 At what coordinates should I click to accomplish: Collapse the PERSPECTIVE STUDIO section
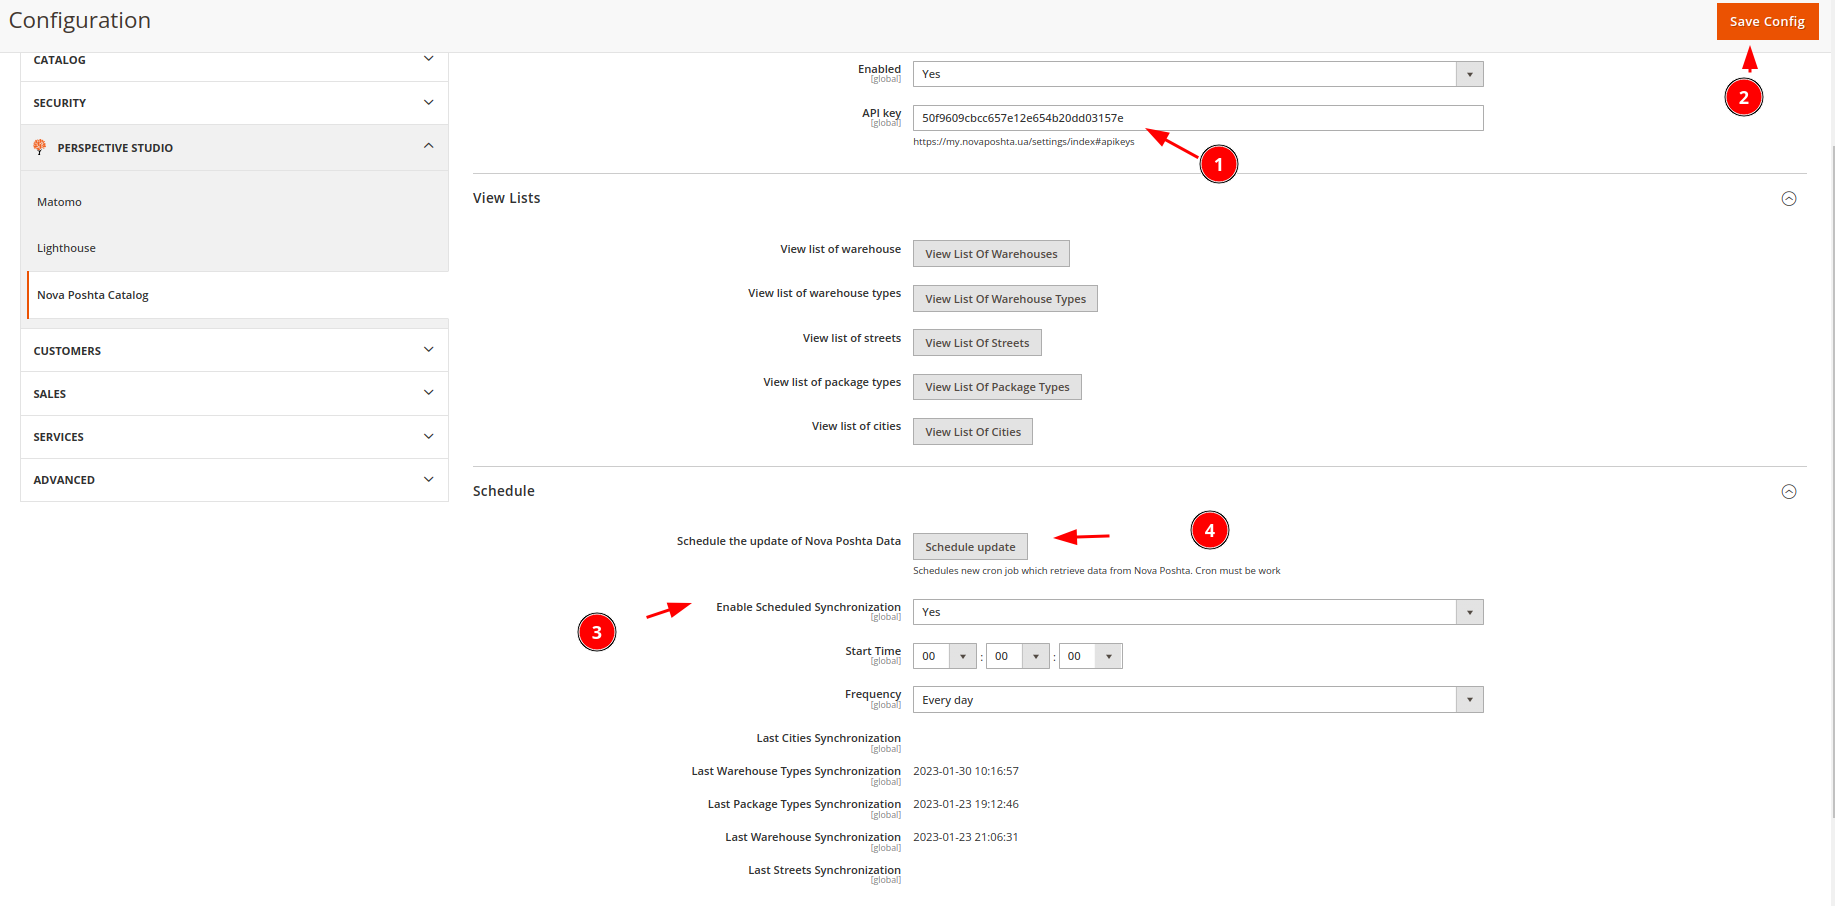(234, 147)
